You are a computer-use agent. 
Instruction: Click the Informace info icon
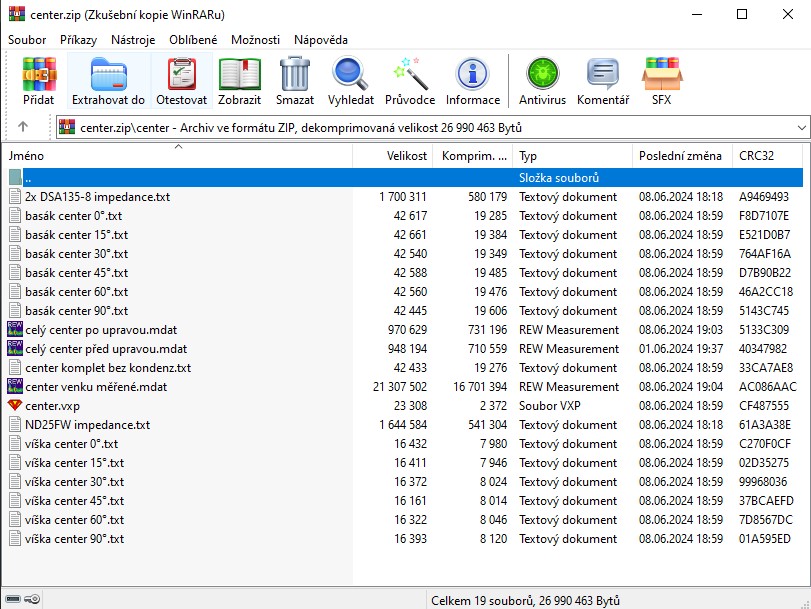(472, 74)
